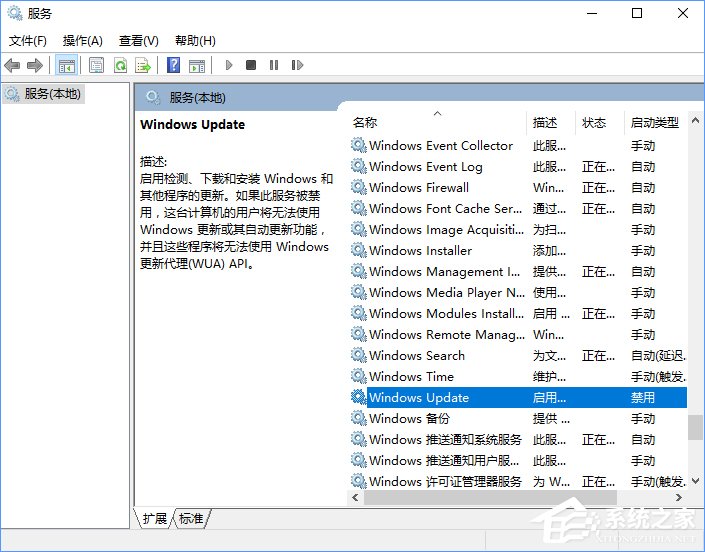Open the 文件(F) menu
The image size is (705, 552).
[27, 41]
